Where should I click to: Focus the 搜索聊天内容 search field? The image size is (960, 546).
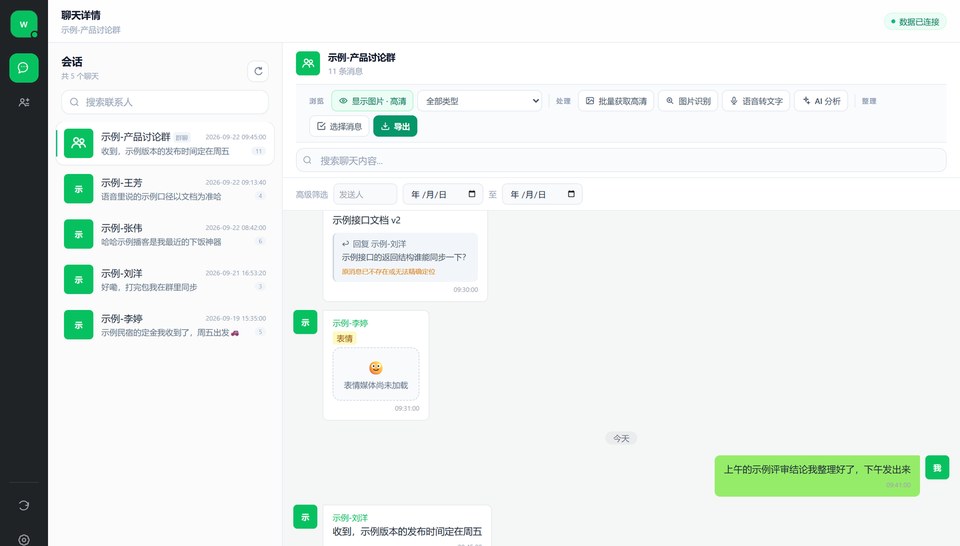click(x=621, y=160)
